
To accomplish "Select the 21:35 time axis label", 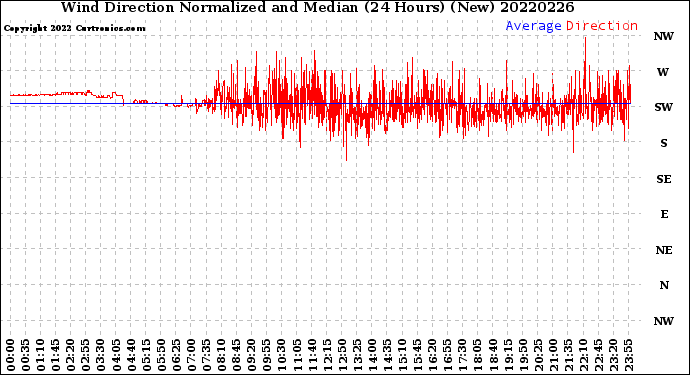I will (x=568, y=355).
